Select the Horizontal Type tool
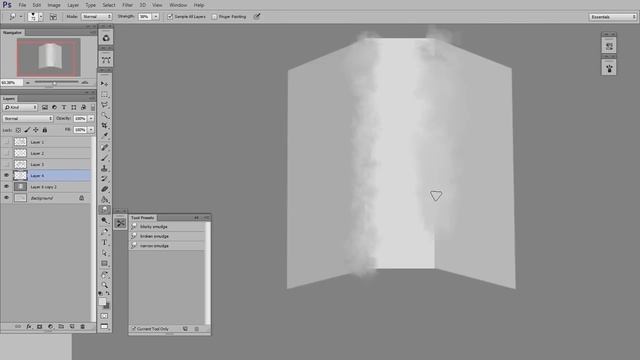This screenshot has width=640, height=360. pyautogui.click(x=104, y=242)
